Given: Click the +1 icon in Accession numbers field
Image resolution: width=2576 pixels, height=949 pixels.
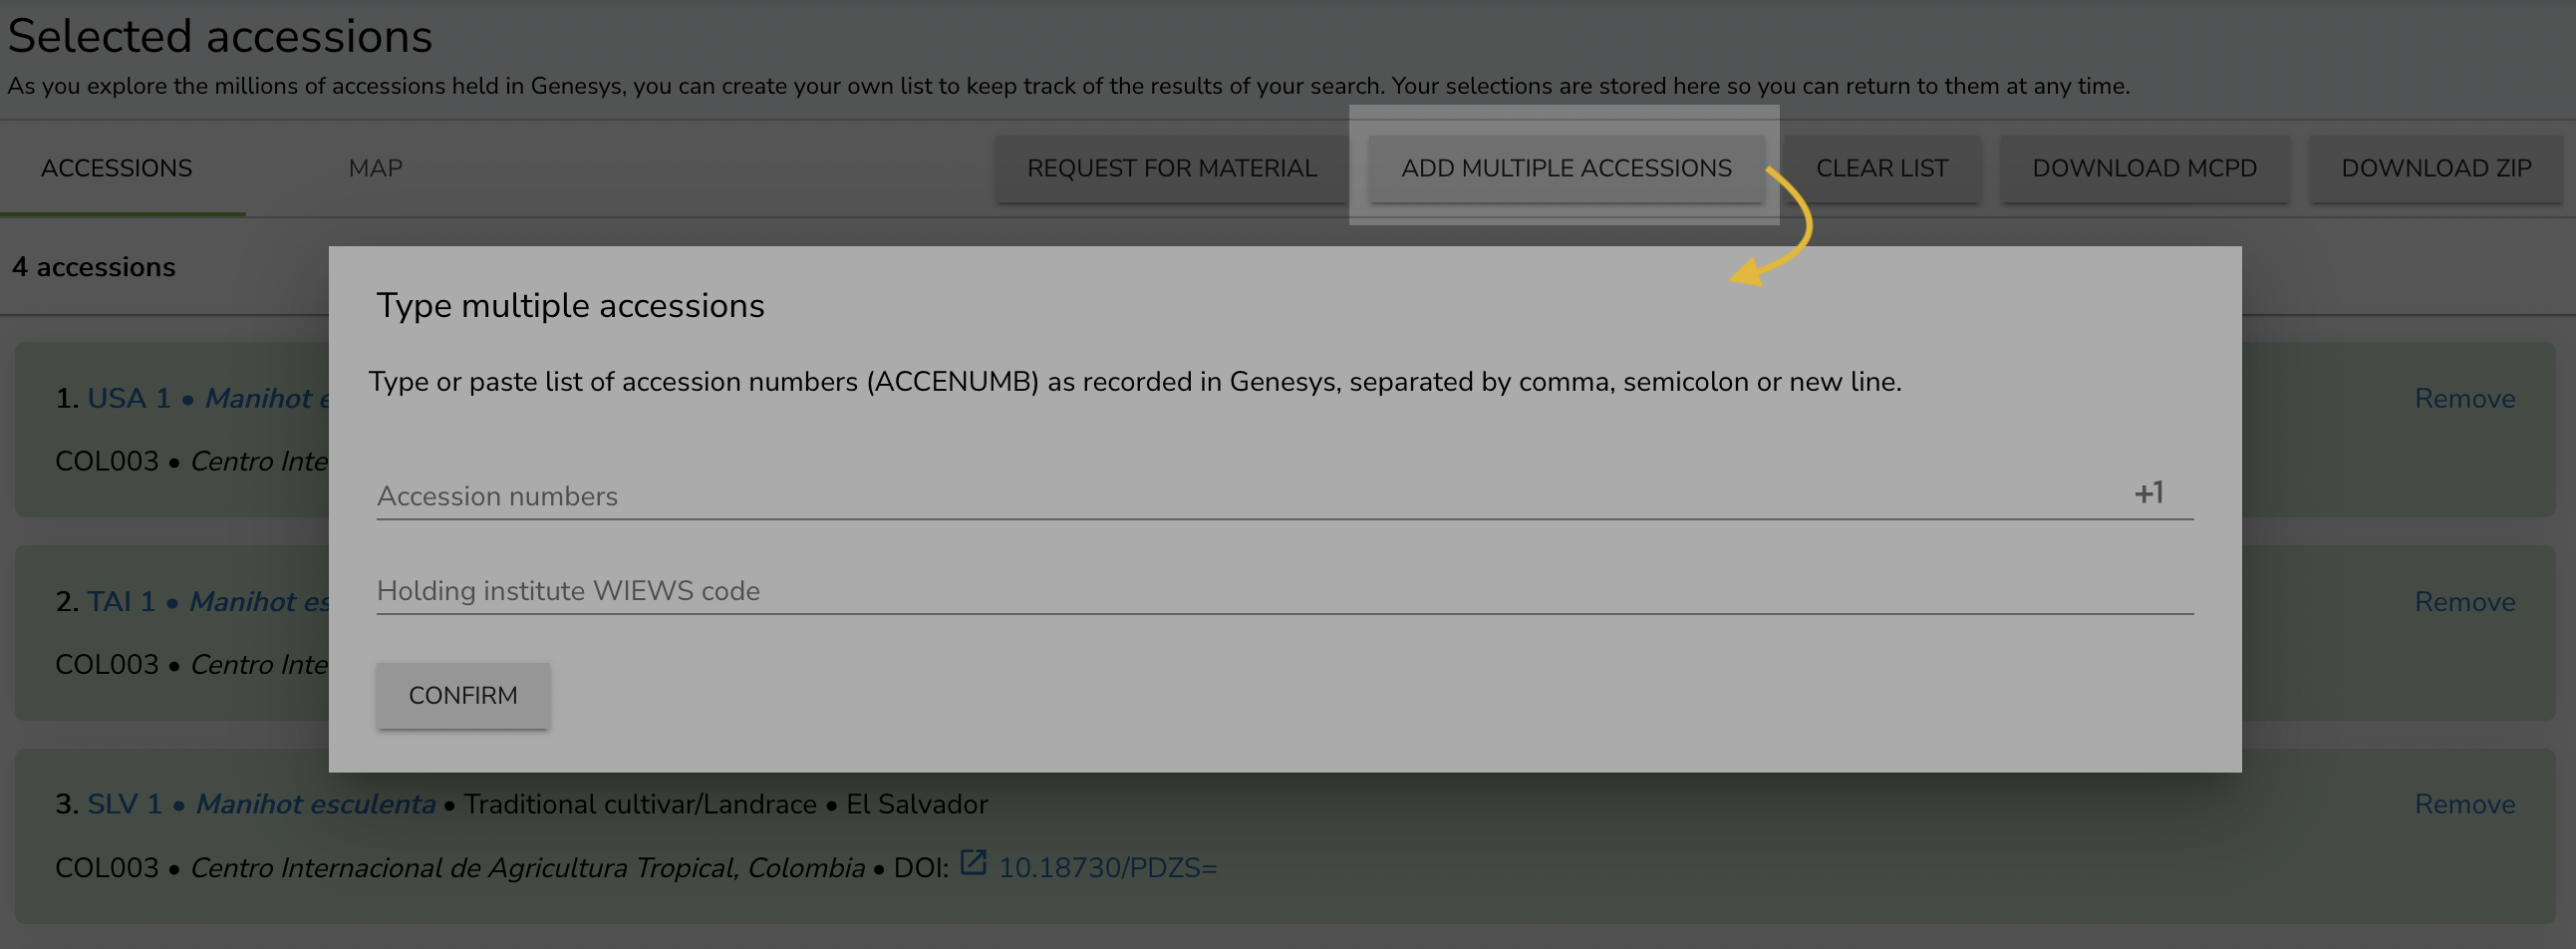Looking at the screenshot, I should click(x=2148, y=493).
